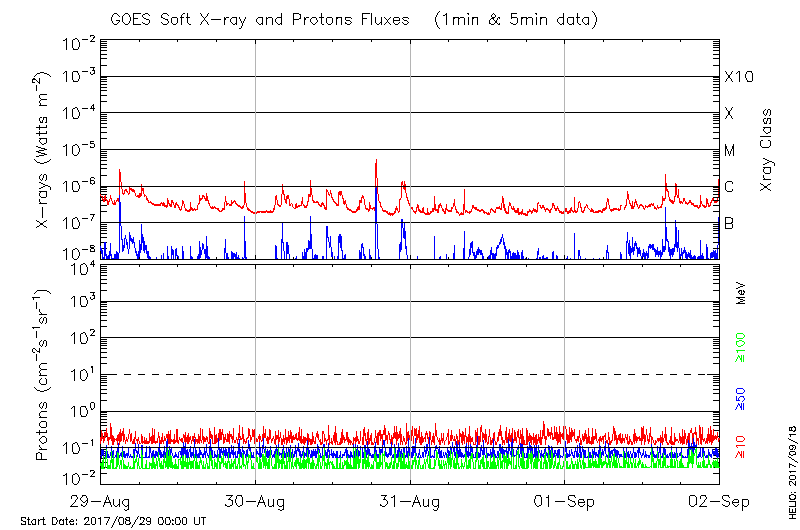This screenshot has height=530, width=800.
Task: Click the blue ≥50 MeV legend label
Action: point(742,398)
